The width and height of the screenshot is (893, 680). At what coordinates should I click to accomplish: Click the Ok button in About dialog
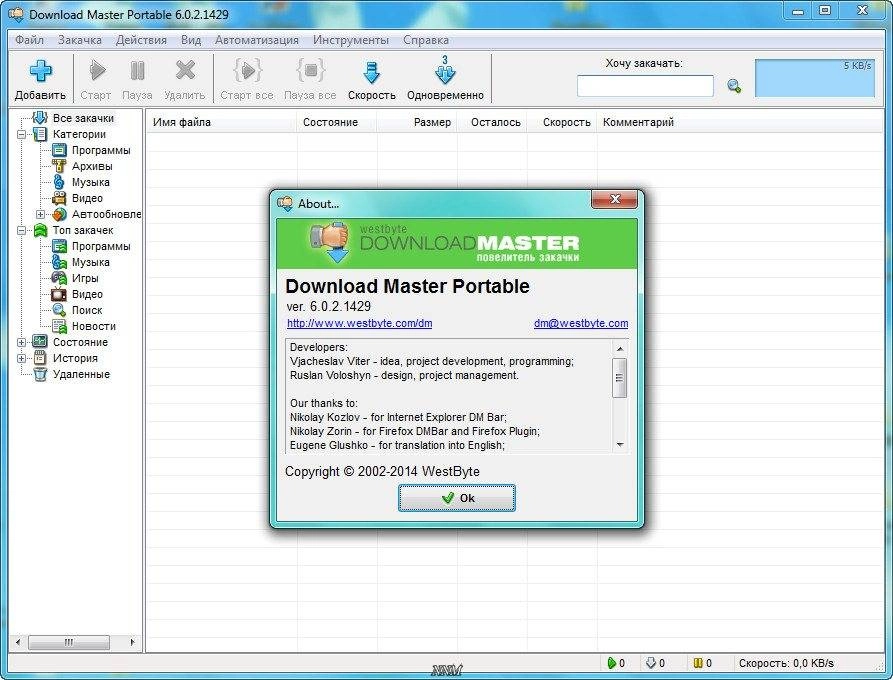point(457,498)
